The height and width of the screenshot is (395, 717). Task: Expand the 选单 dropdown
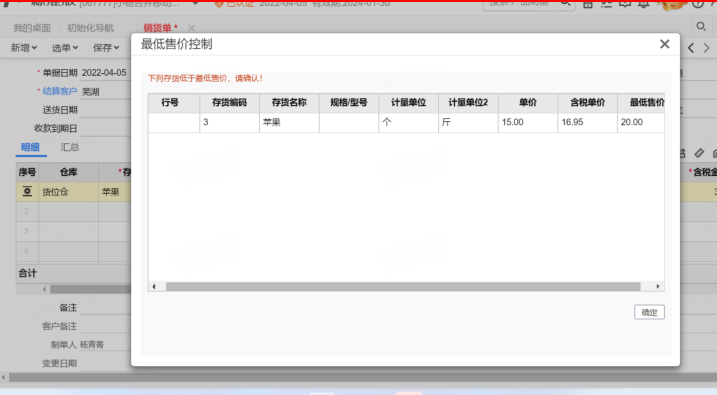pyautogui.click(x=64, y=48)
